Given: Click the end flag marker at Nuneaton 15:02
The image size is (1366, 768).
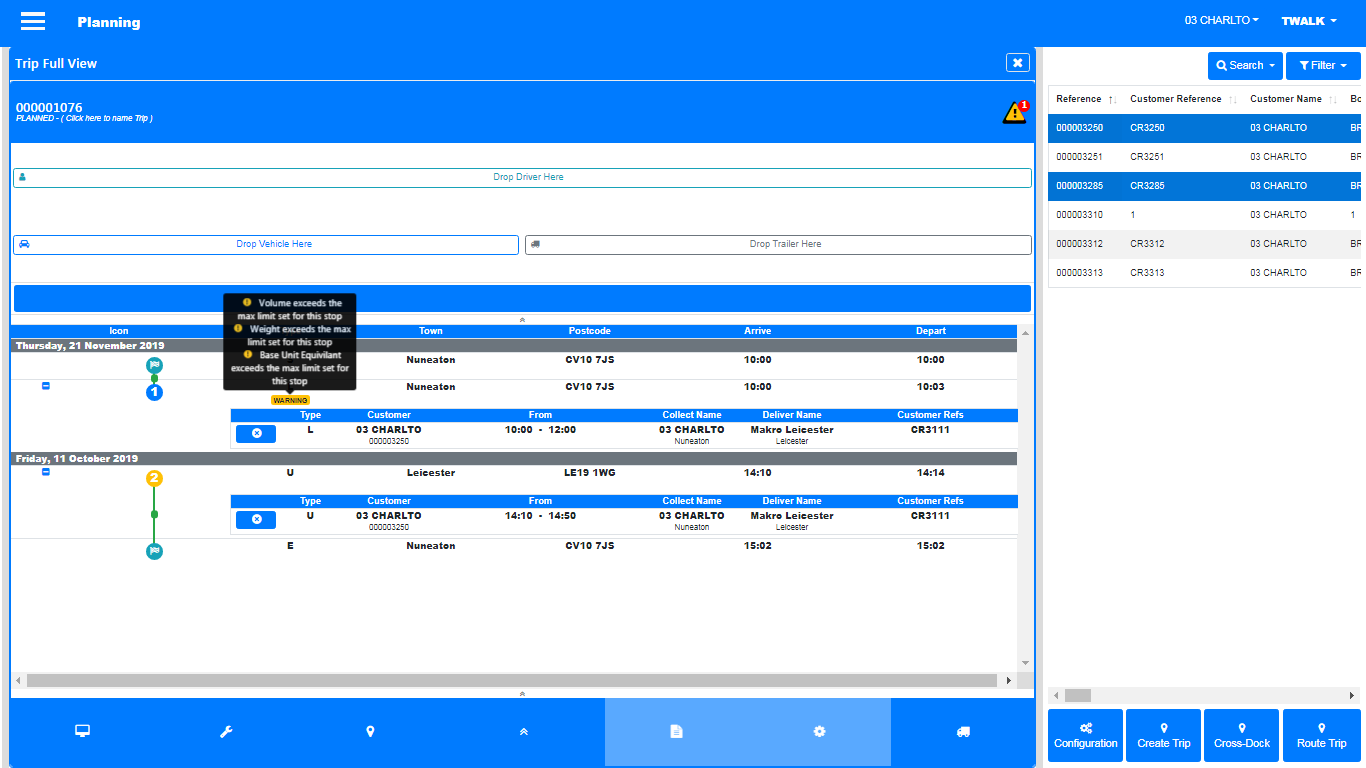Looking at the screenshot, I should point(154,551).
